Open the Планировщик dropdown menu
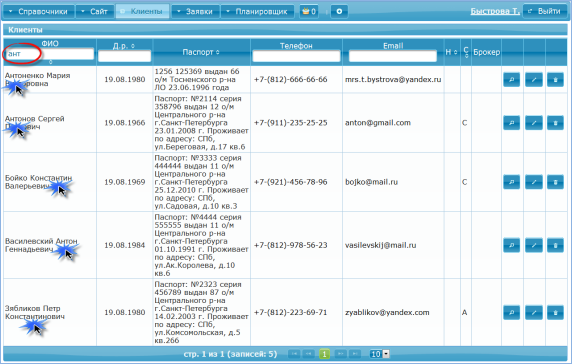 pos(258,11)
